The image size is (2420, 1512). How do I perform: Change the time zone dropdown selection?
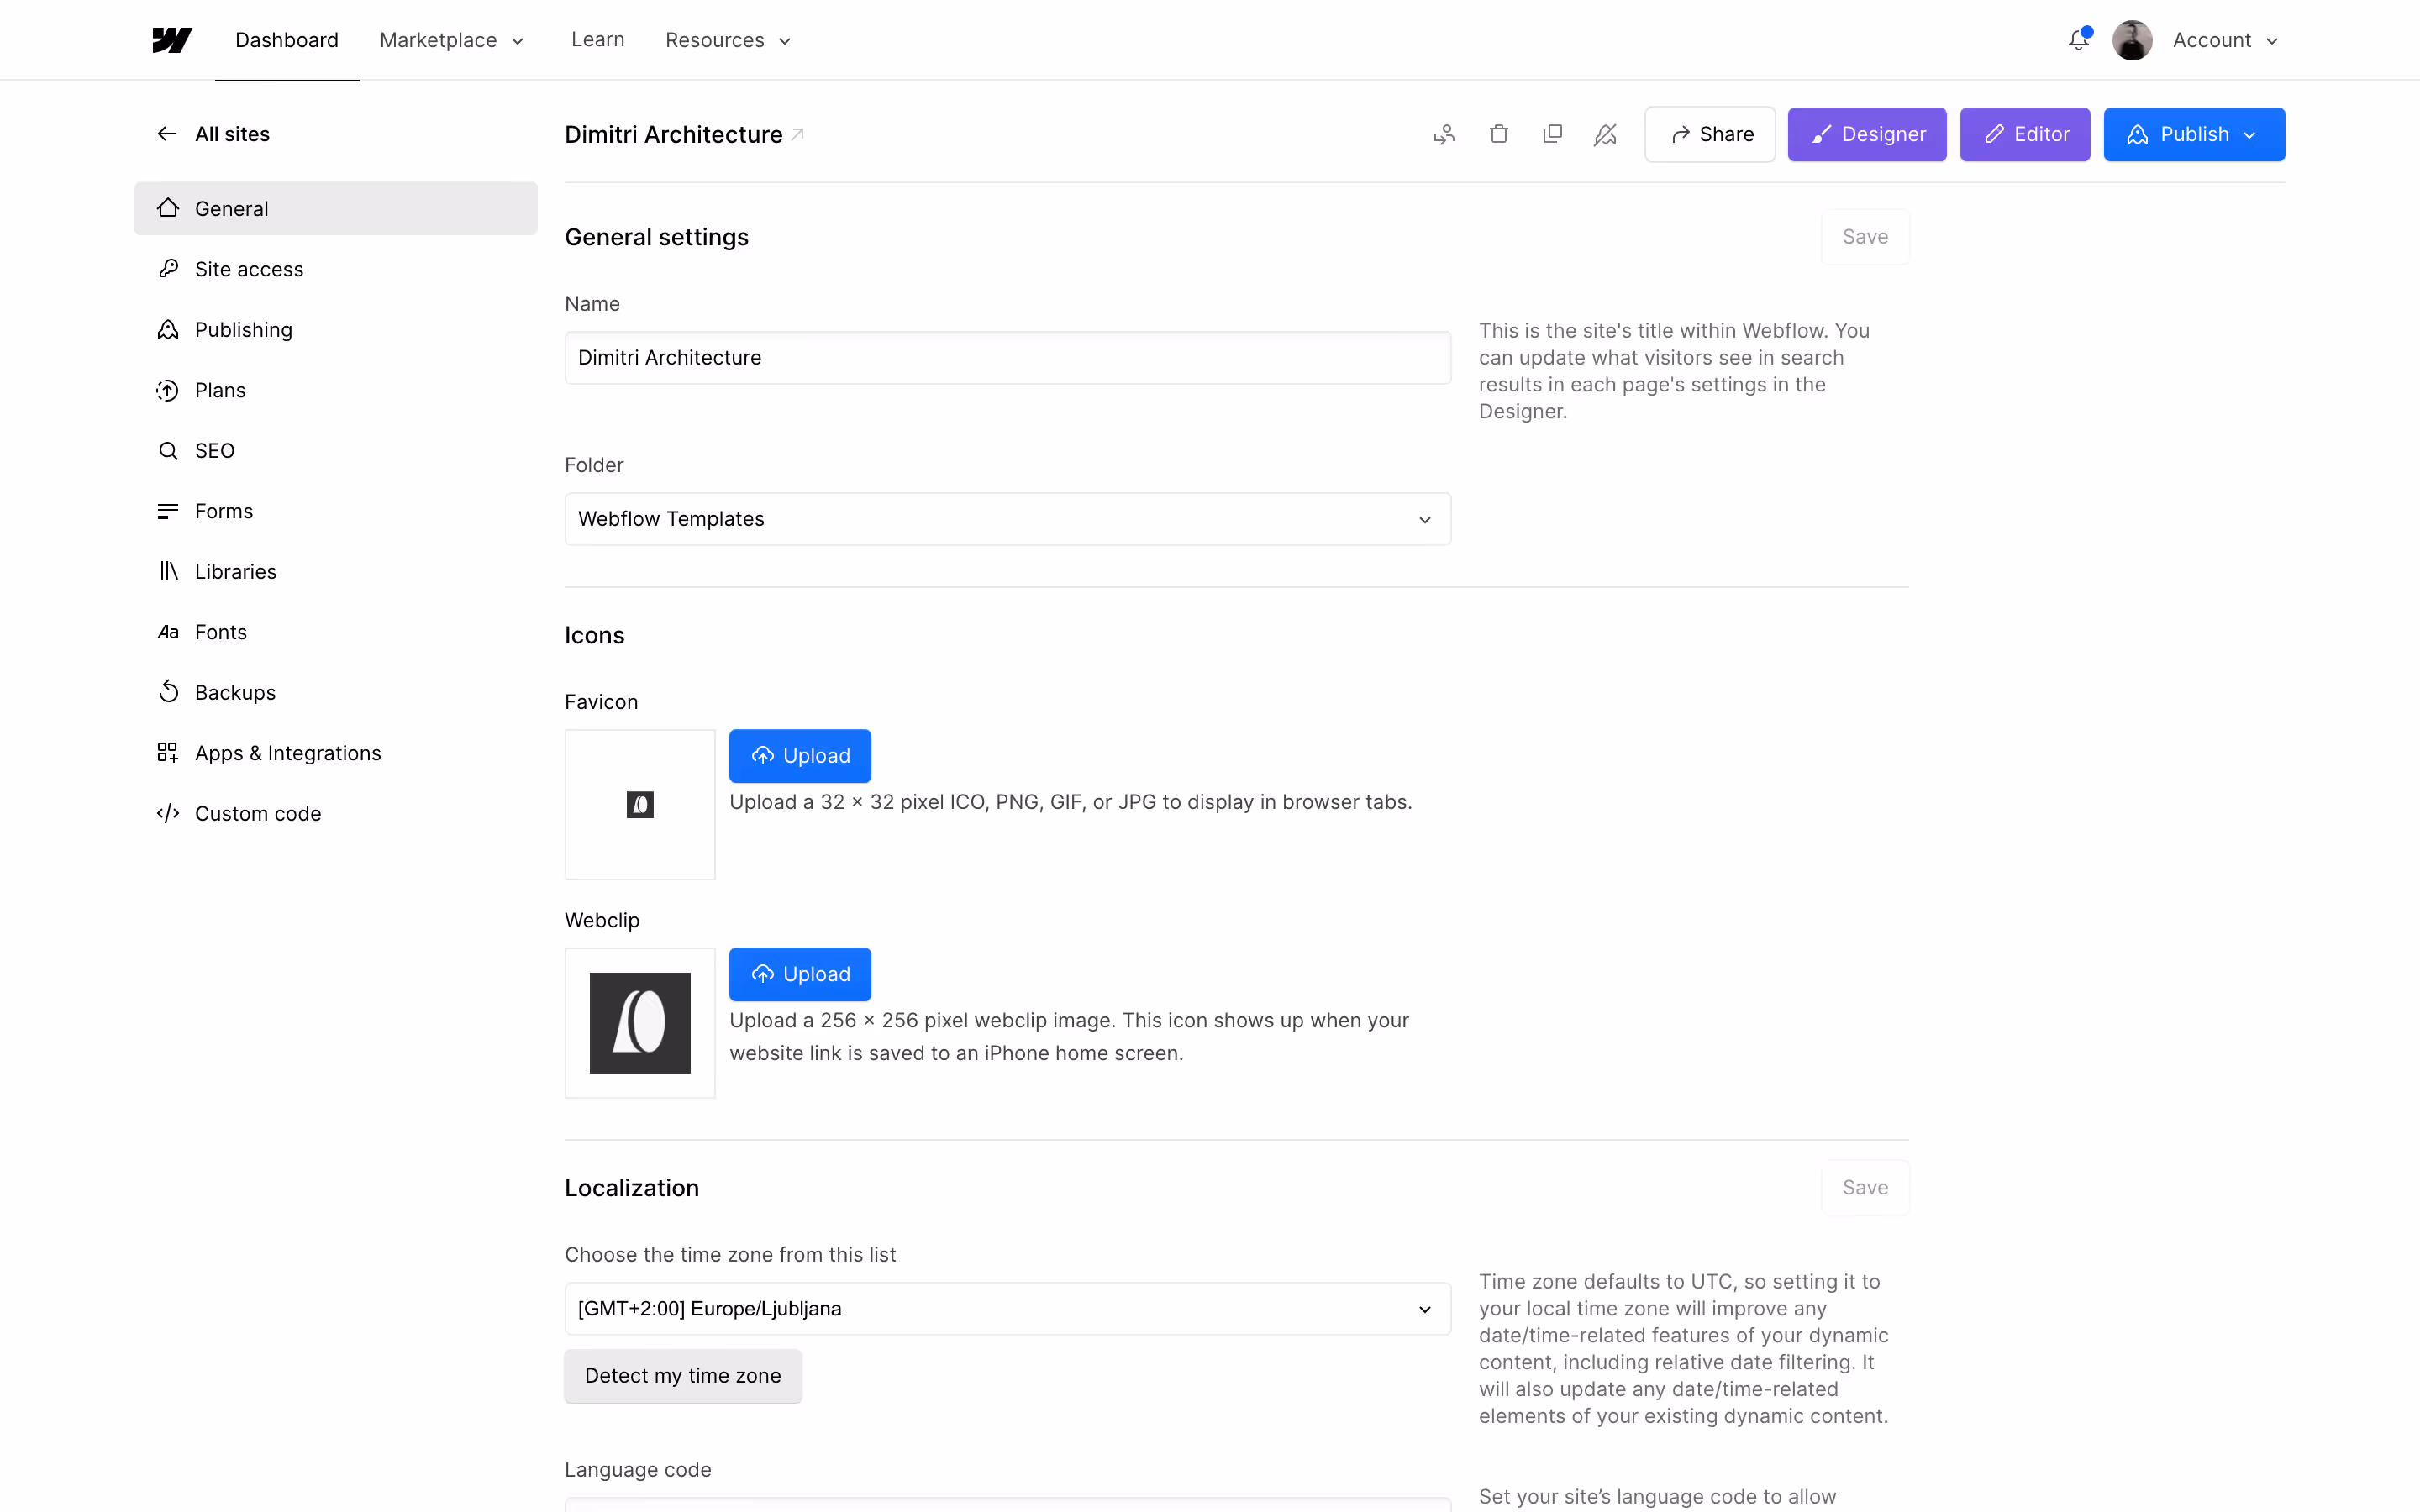pos(1007,1308)
